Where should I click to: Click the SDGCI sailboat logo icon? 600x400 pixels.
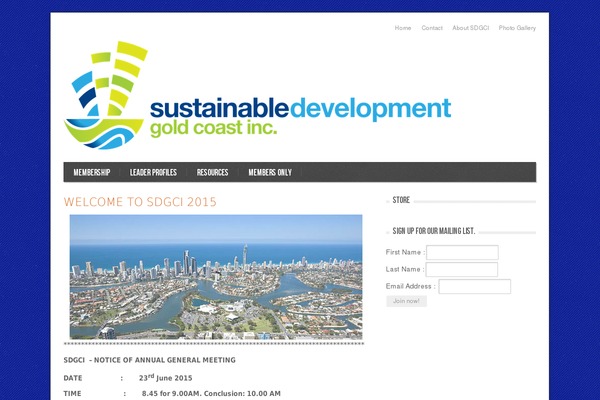tap(104, 95)
